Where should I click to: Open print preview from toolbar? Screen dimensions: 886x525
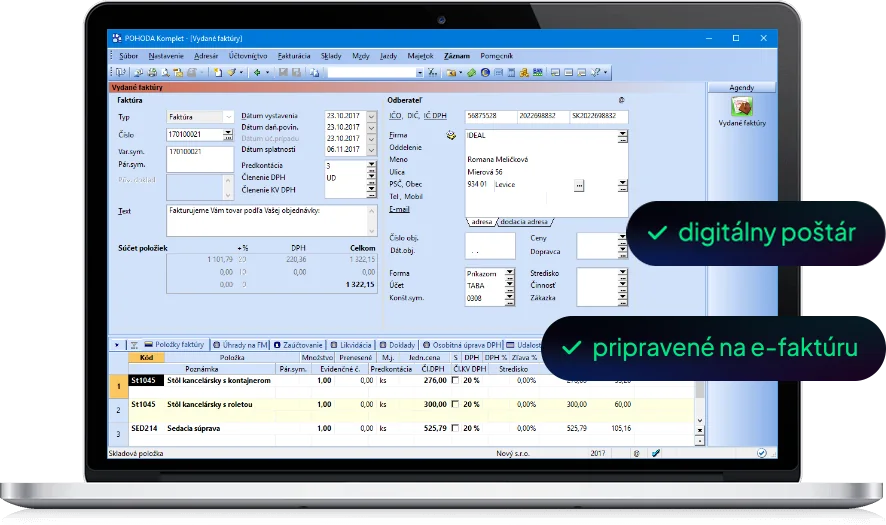click(165, 72)
